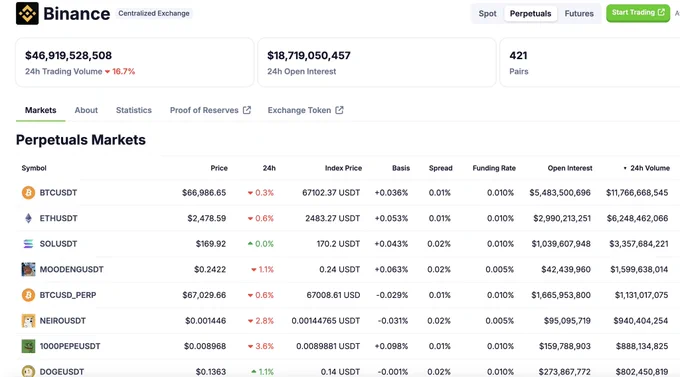Image resolution: width=680 pixels, height=377 pixels.
Task: Click the NEIROUSDT dog coin icon
Action: coord(28,321)
